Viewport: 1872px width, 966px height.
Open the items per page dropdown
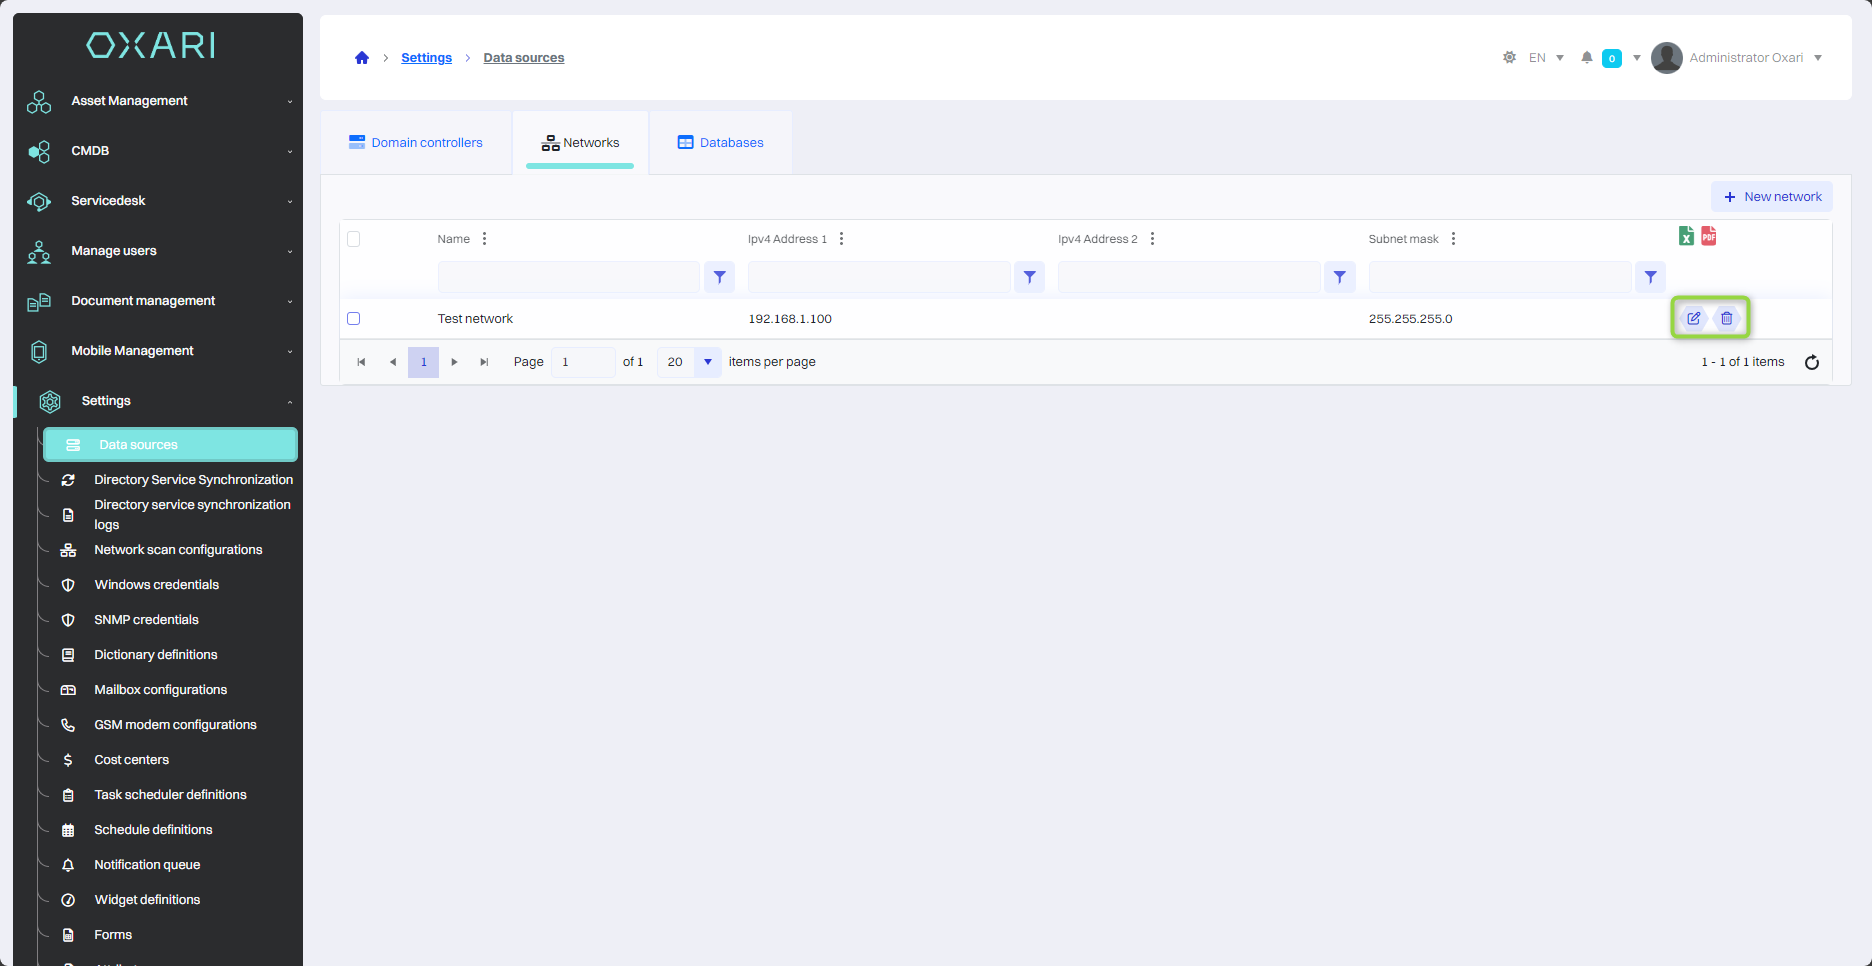(x=707, y=362)
